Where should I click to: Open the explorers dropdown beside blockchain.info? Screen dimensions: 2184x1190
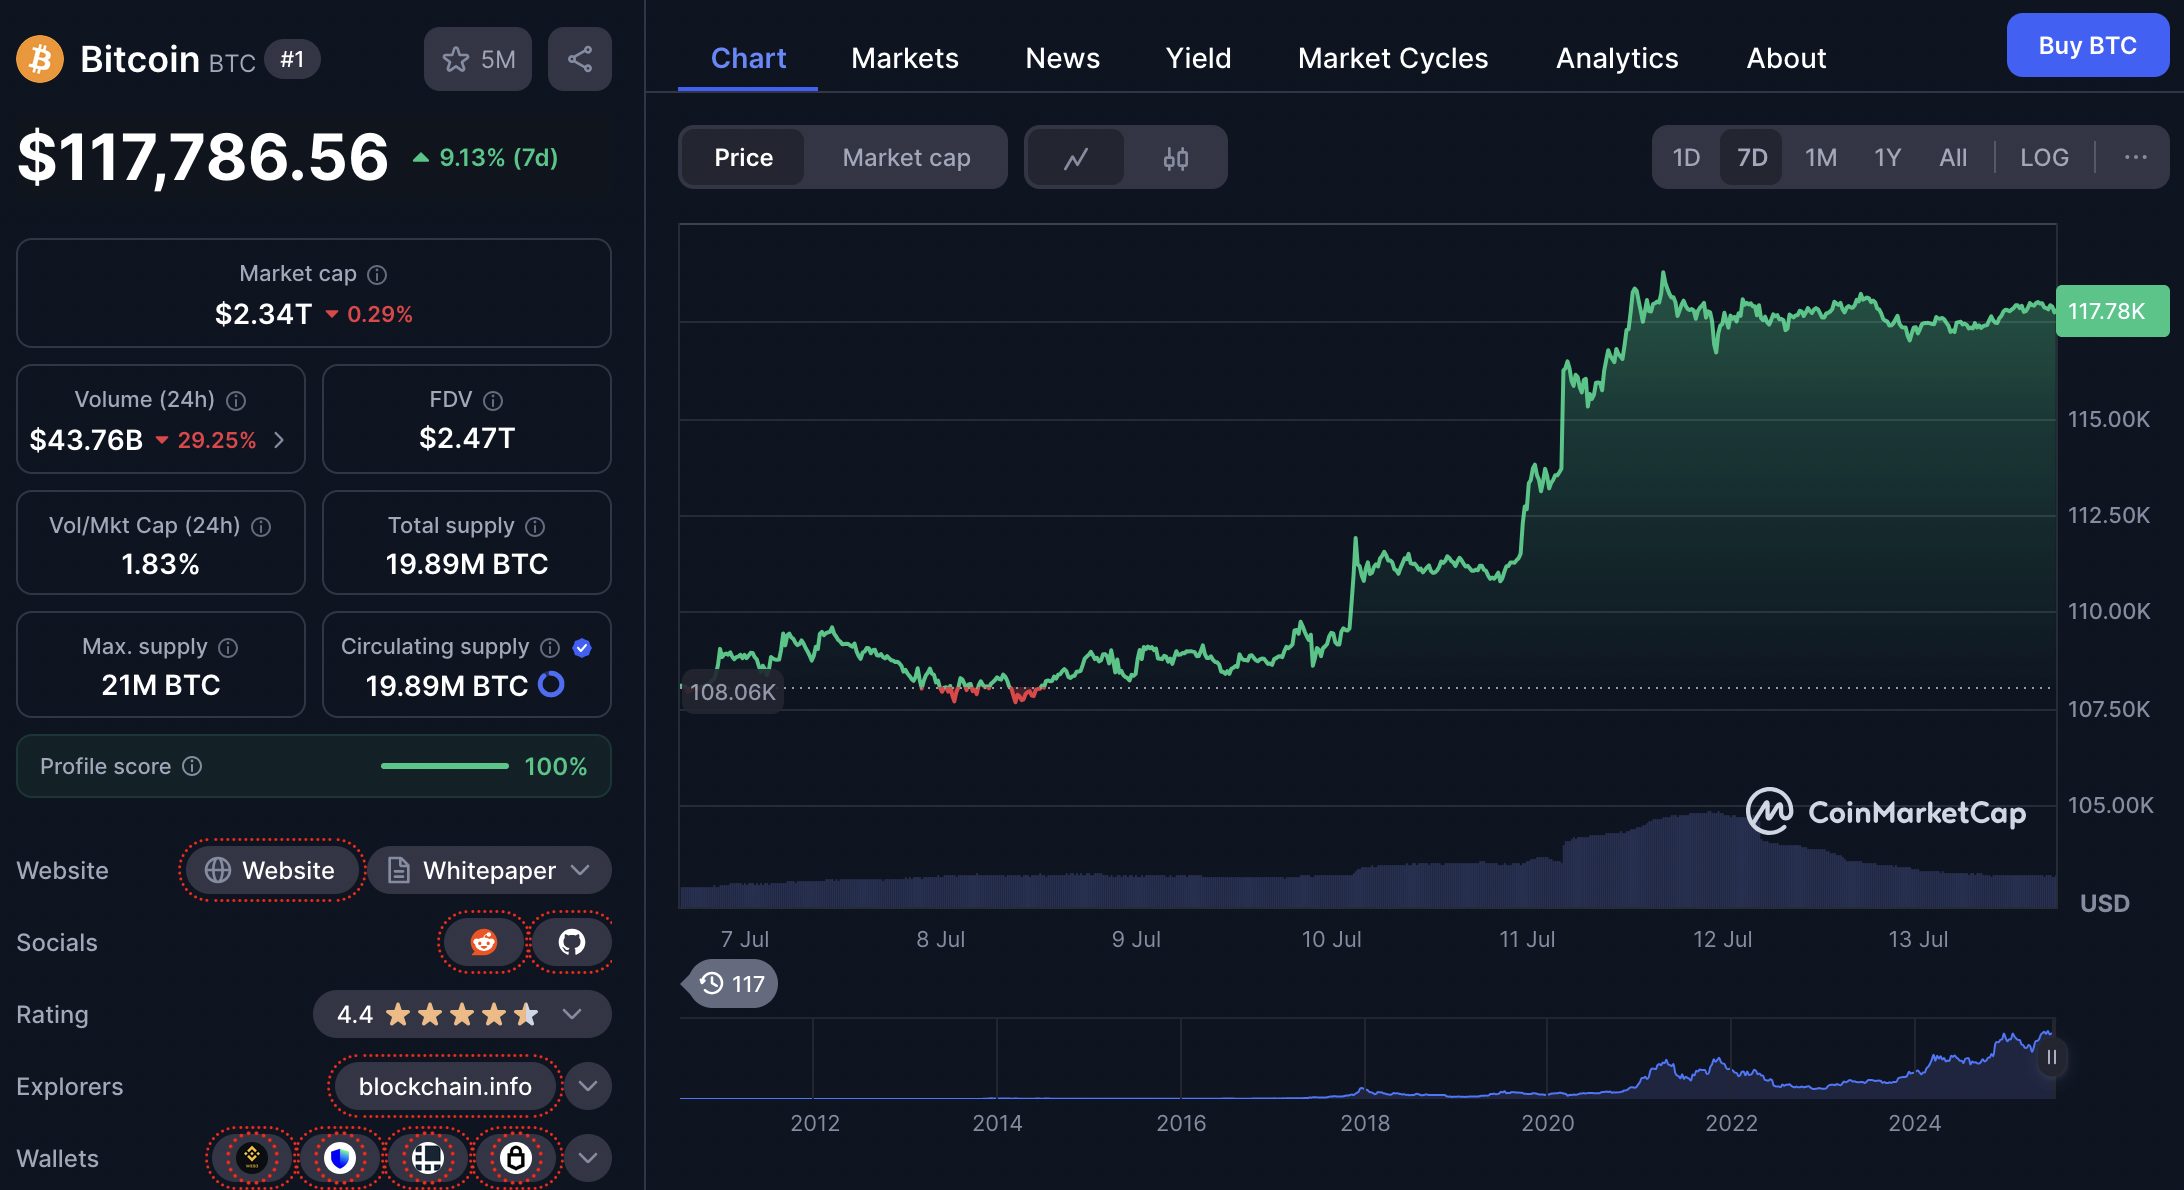588,1086
